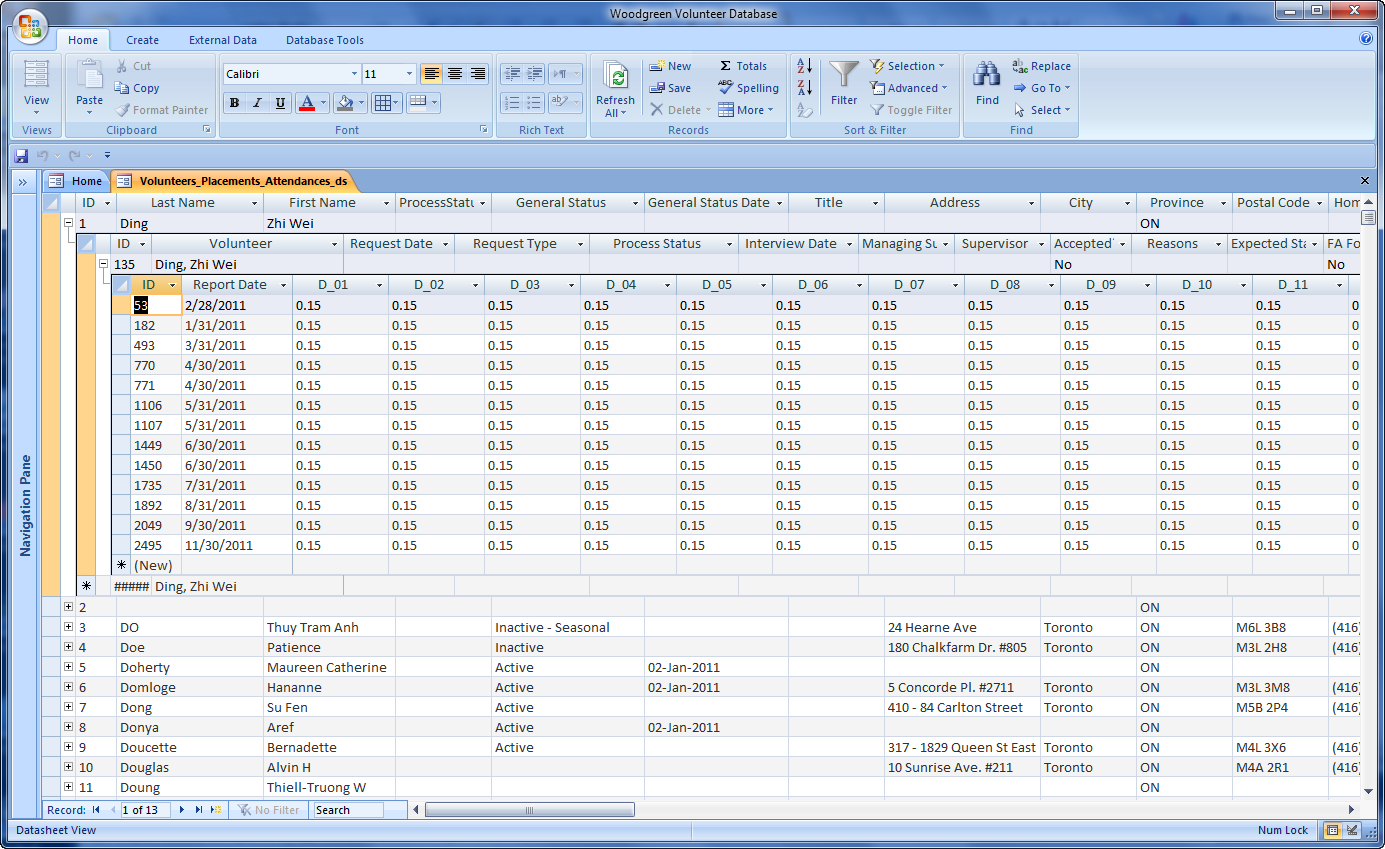Expand subdatasheet for DO row 3

coord(68,627)
